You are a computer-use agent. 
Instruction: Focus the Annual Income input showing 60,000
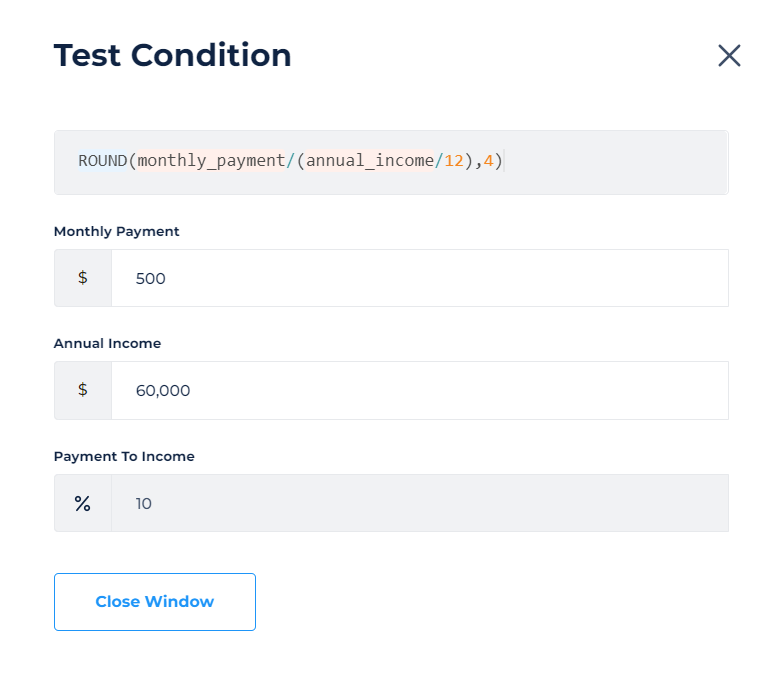click(x=419, y=390)
